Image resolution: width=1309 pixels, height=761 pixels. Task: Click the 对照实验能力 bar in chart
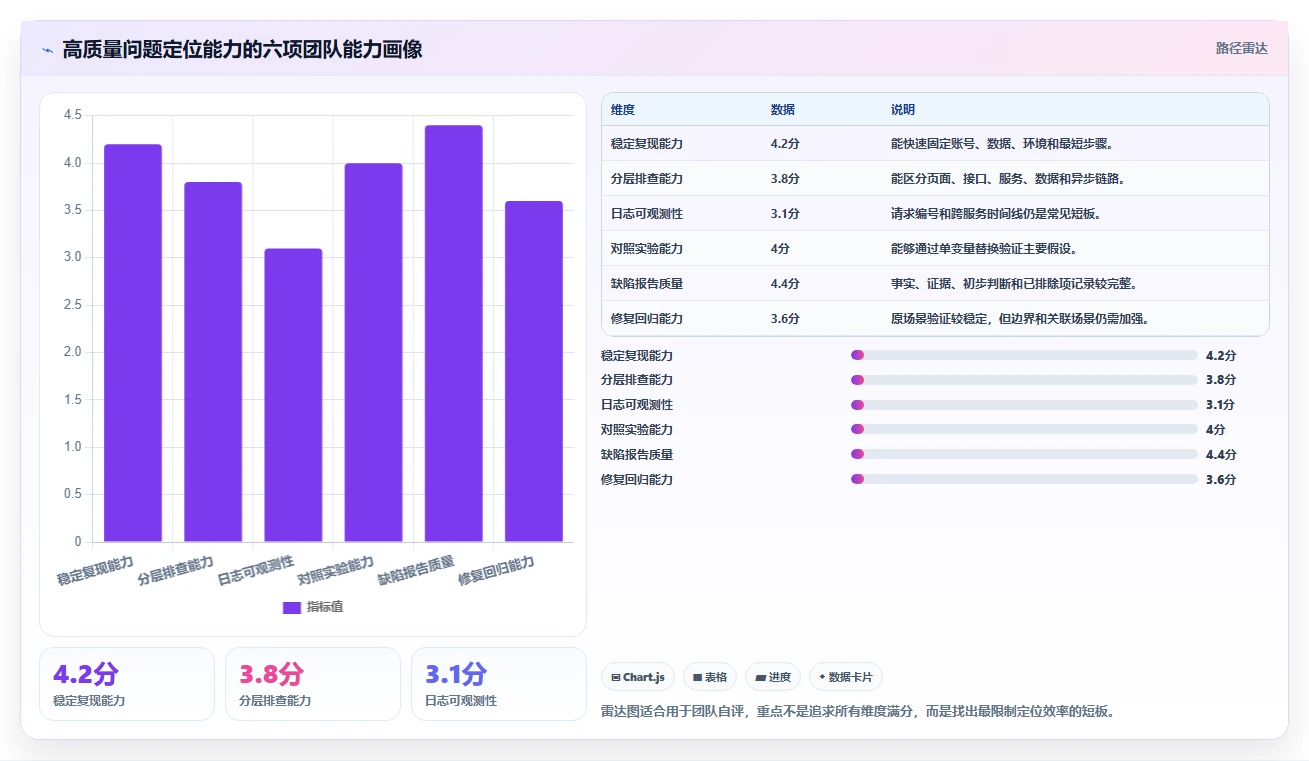pos(373,352)
